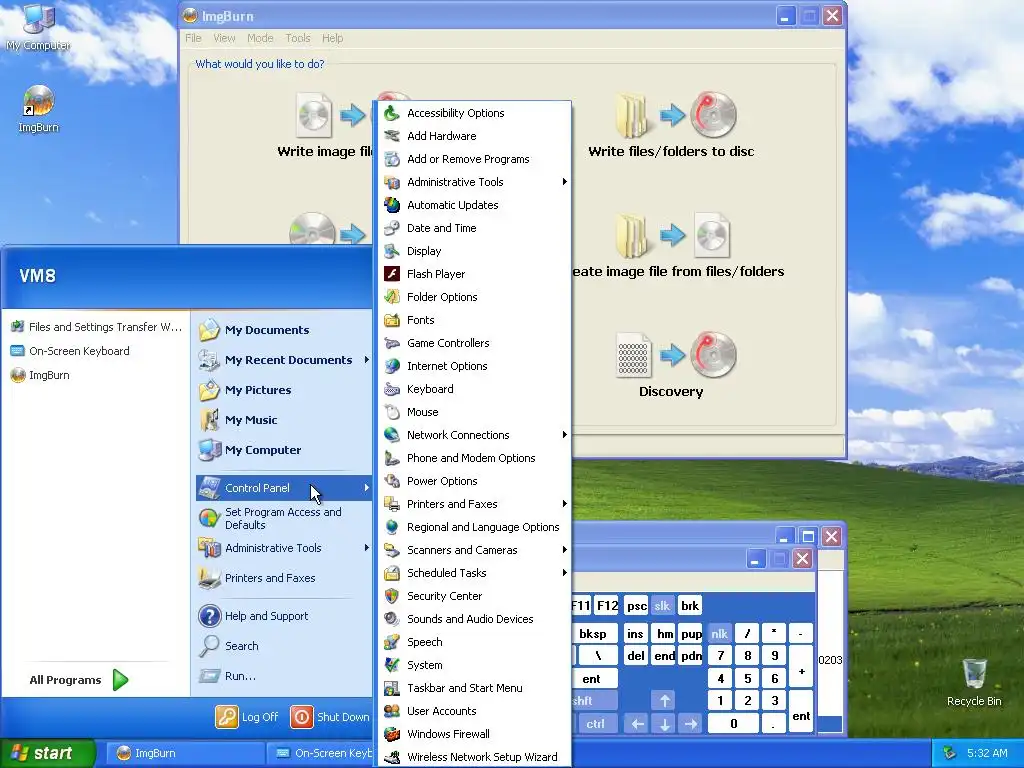Click the psc key on On-Screen Keyboard
The width and height of the screenshot is (1024, 768).
click(636, 606)
